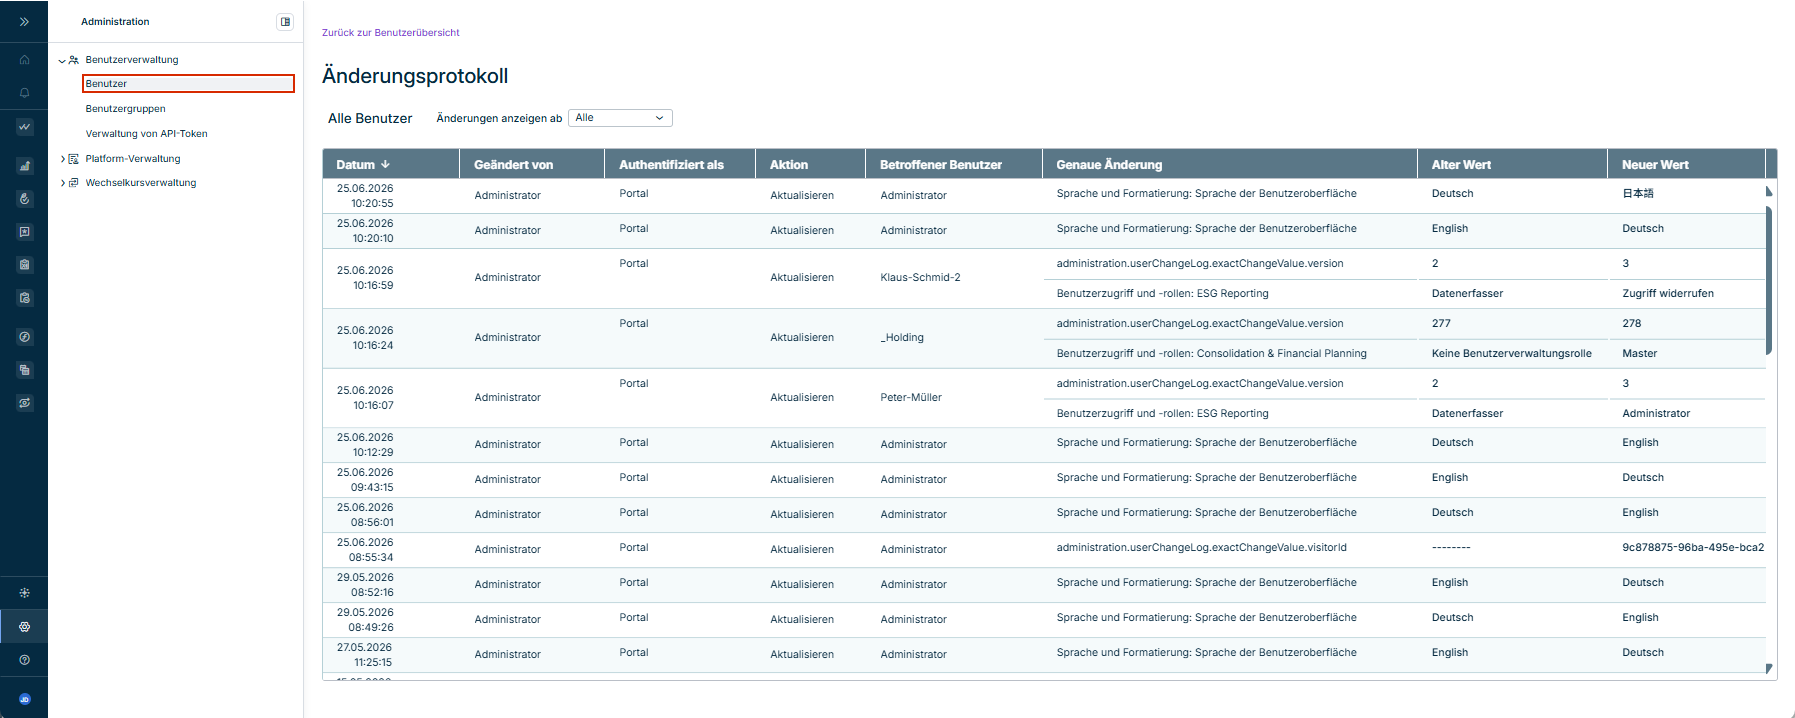Screen dimensions: 1795x718
Task: Sort by the Datum column header
Action: (x=363, y=165)
